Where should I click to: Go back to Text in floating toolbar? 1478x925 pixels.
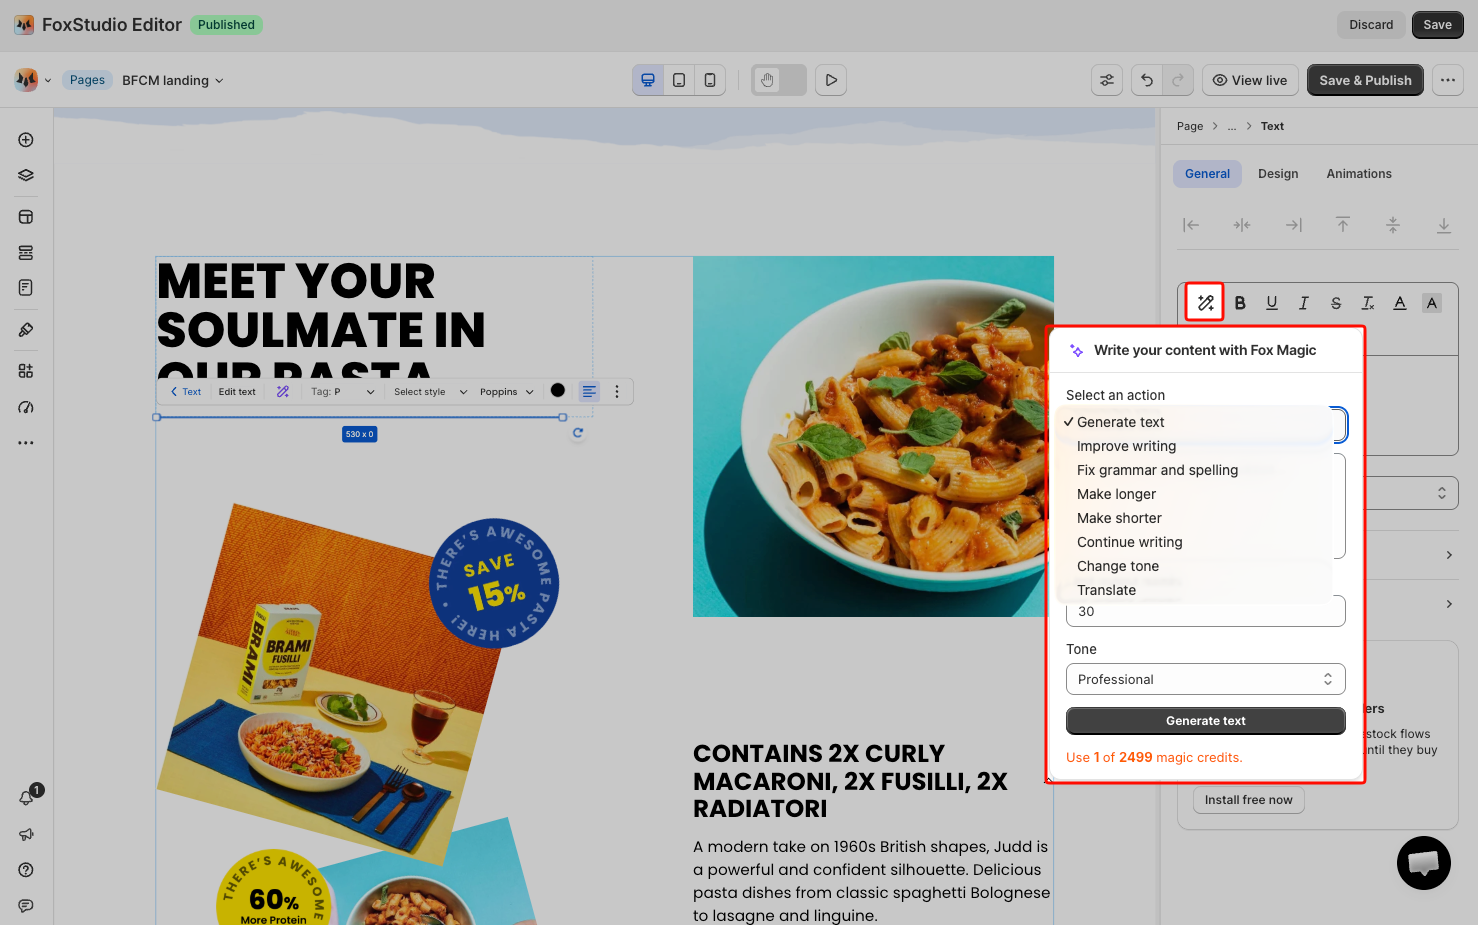click(x=186, y=391)
